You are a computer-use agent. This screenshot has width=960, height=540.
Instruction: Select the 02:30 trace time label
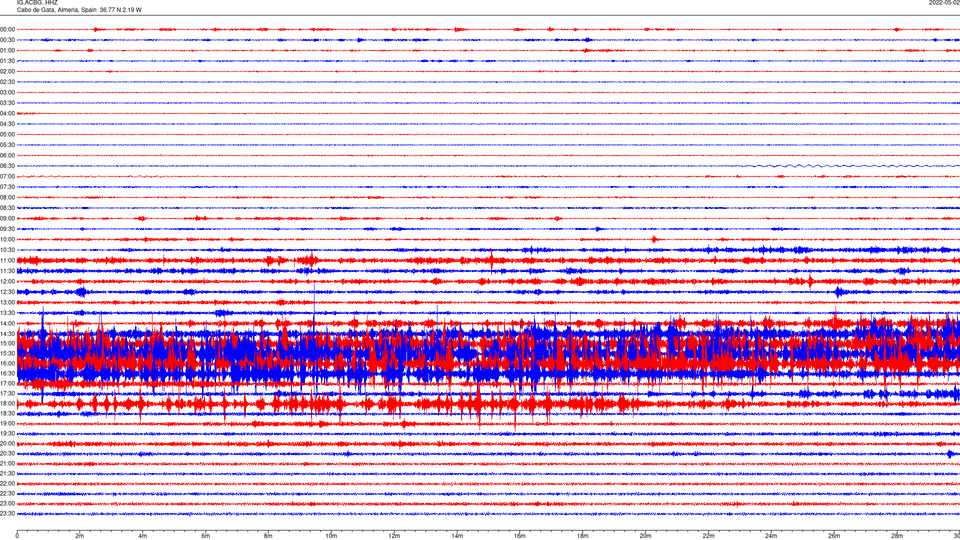coord(7,82)
